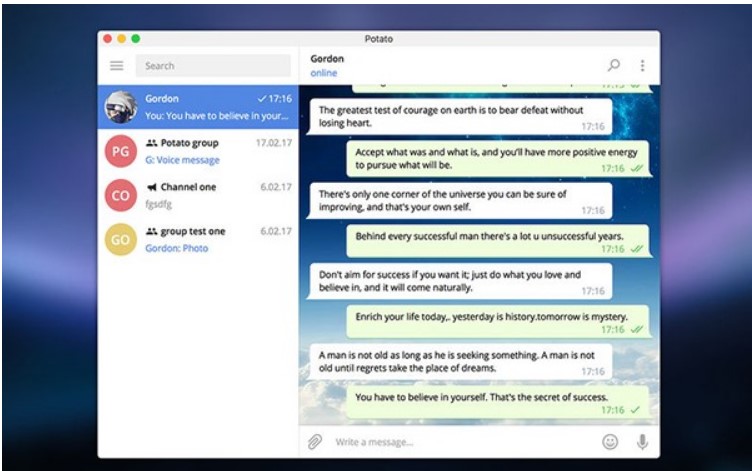Click message 'Behind every successful man'

497,241
